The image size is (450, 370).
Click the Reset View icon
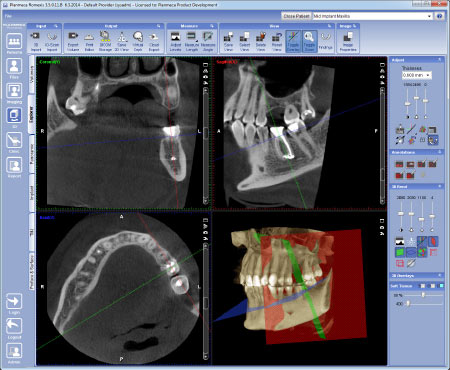coord(277,41)
